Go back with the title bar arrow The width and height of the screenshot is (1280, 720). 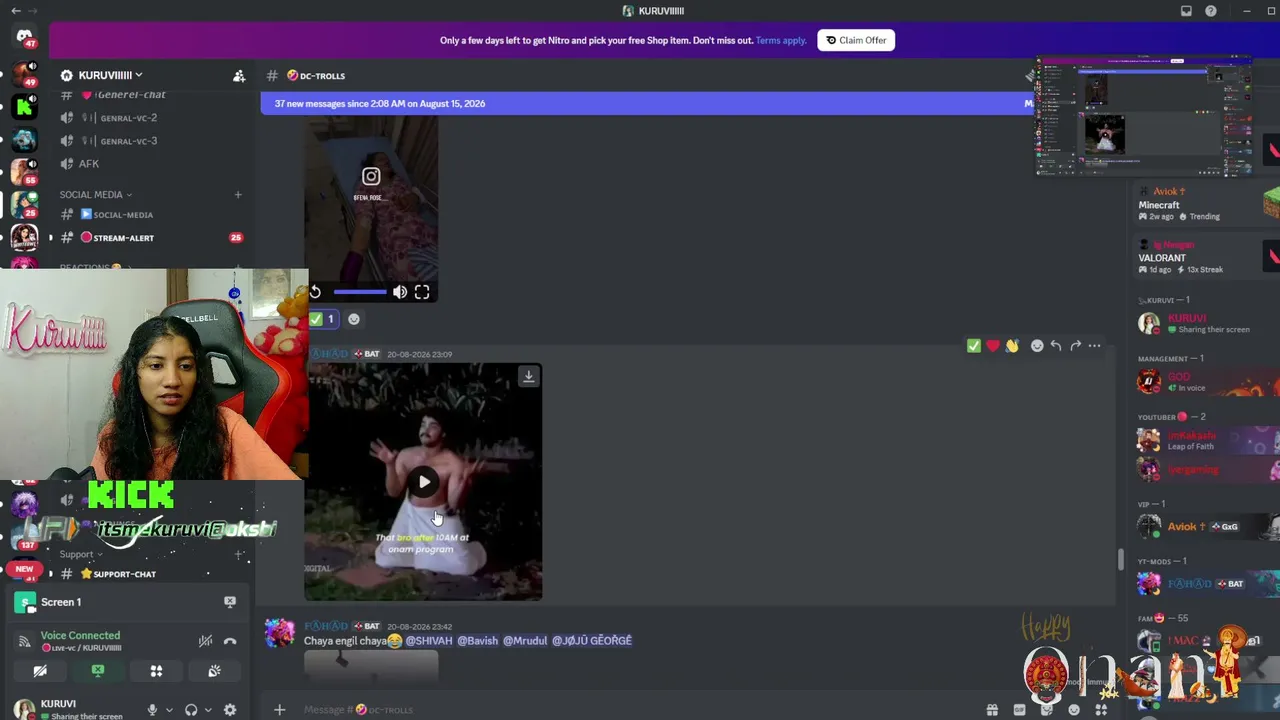pos(15,11)
